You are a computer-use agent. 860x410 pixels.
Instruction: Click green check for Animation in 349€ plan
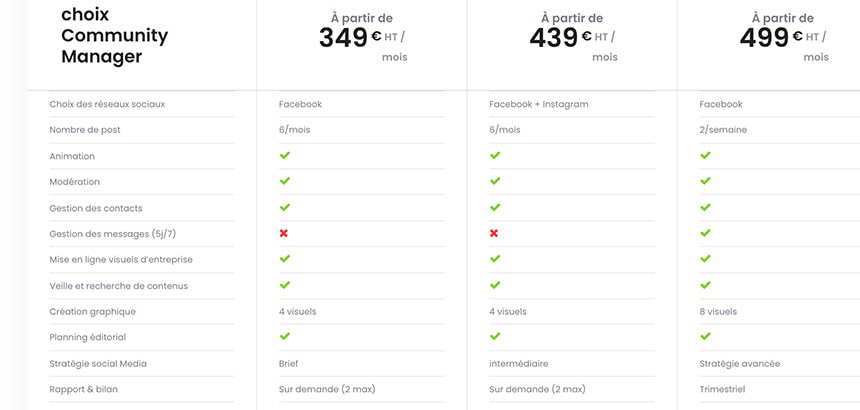[x=285, y=156]
